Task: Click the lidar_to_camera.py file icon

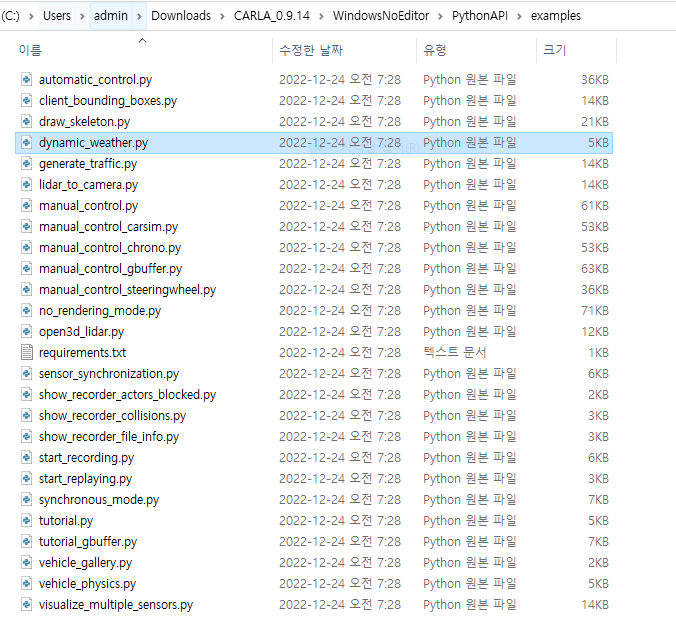Action: tap(27, 185)
